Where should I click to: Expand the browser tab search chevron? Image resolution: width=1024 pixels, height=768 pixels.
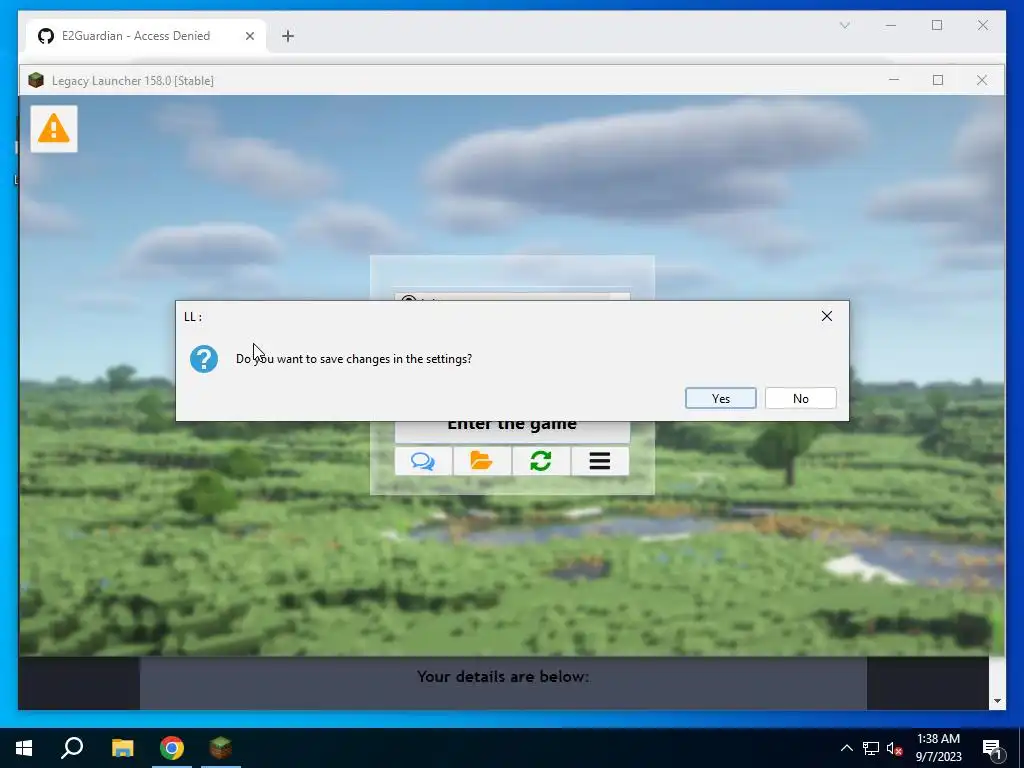[844, 25]
